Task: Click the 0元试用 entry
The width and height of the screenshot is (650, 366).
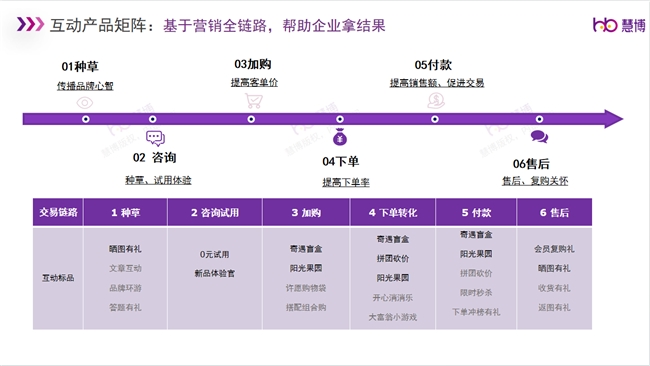Action: 214,254
